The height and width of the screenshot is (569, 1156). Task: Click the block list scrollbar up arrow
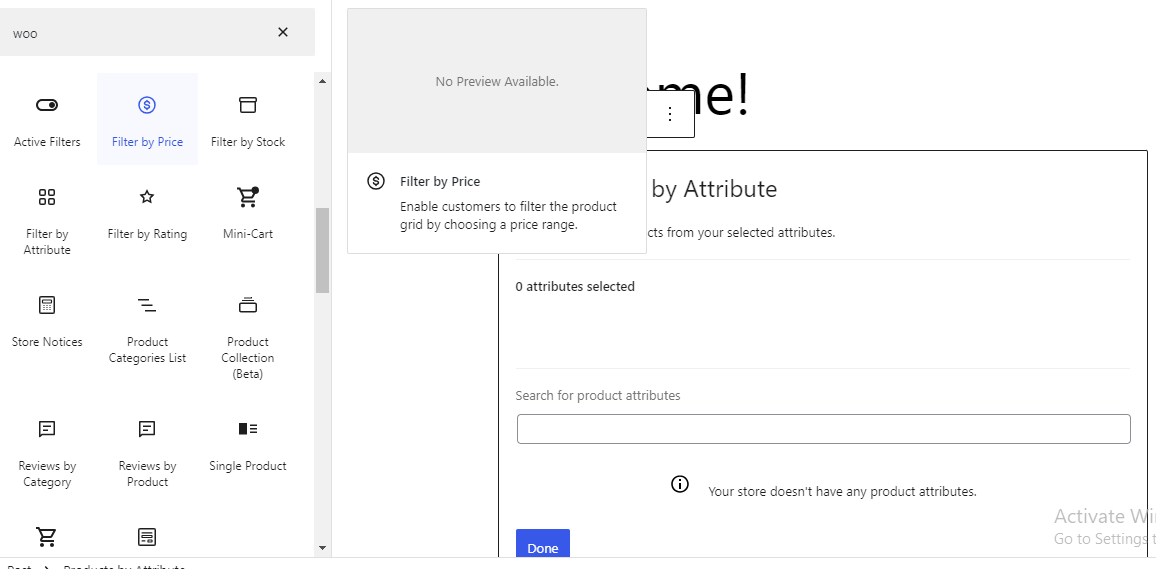(322, 80)
